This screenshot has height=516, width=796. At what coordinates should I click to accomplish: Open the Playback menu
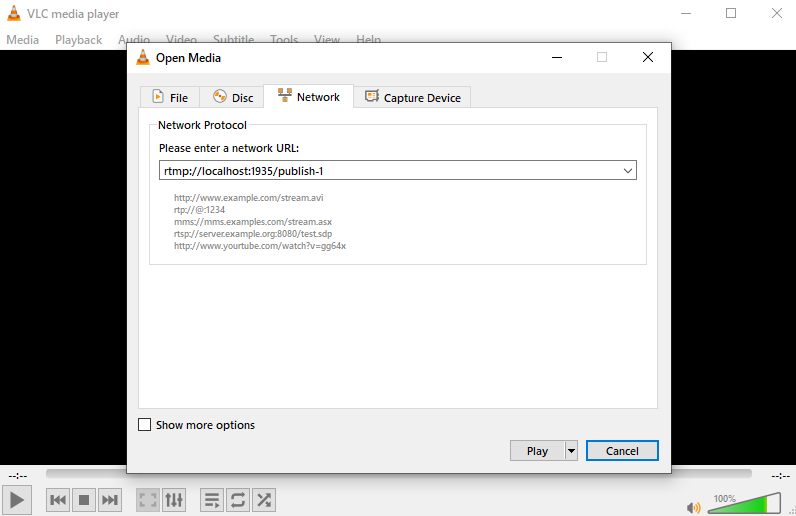click(x=78, y=40)
